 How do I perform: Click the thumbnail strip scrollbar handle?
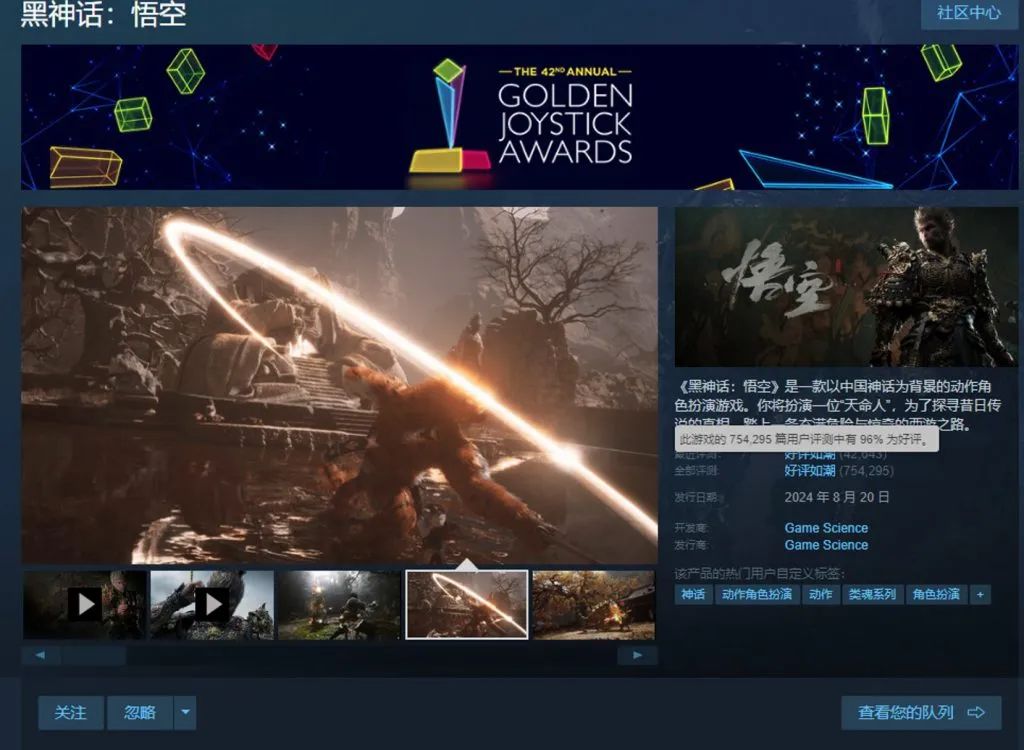93,655
